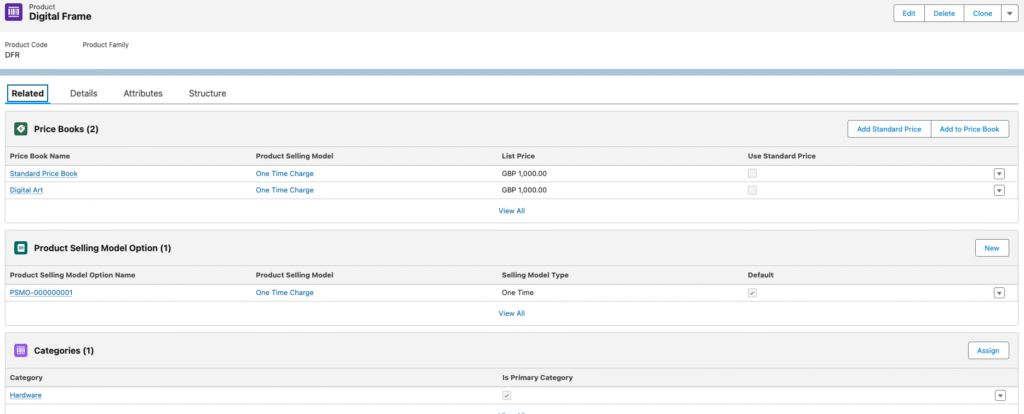Switch to the Details tab
This screenshot has height=414, width=1024.
pos(83,93)
